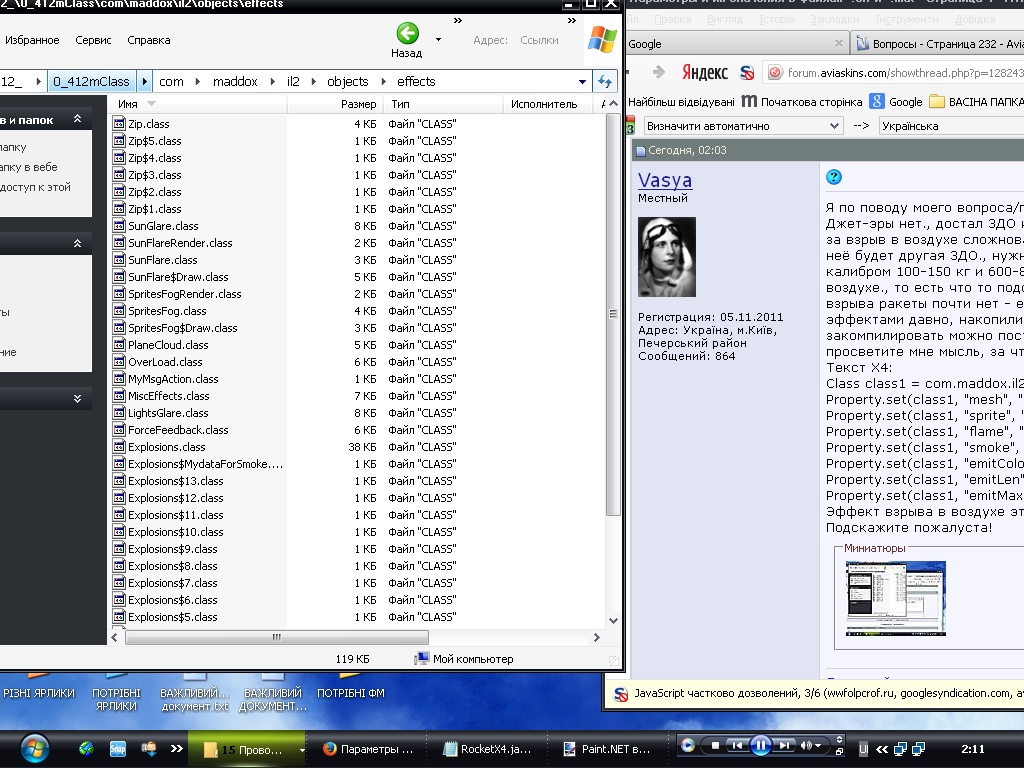Click the NoScript icon next to Яндекс
The image size is (1024, 768).
point(746,72)
